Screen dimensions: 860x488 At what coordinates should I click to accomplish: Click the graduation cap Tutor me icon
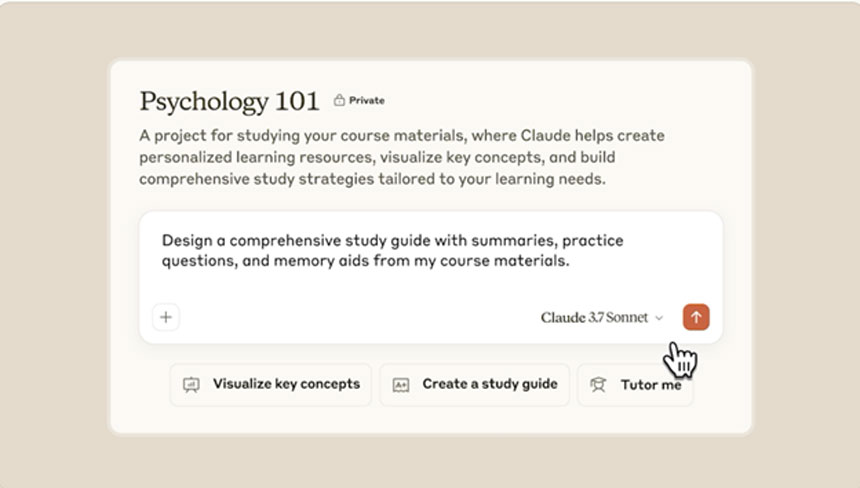tap(598, 385)
